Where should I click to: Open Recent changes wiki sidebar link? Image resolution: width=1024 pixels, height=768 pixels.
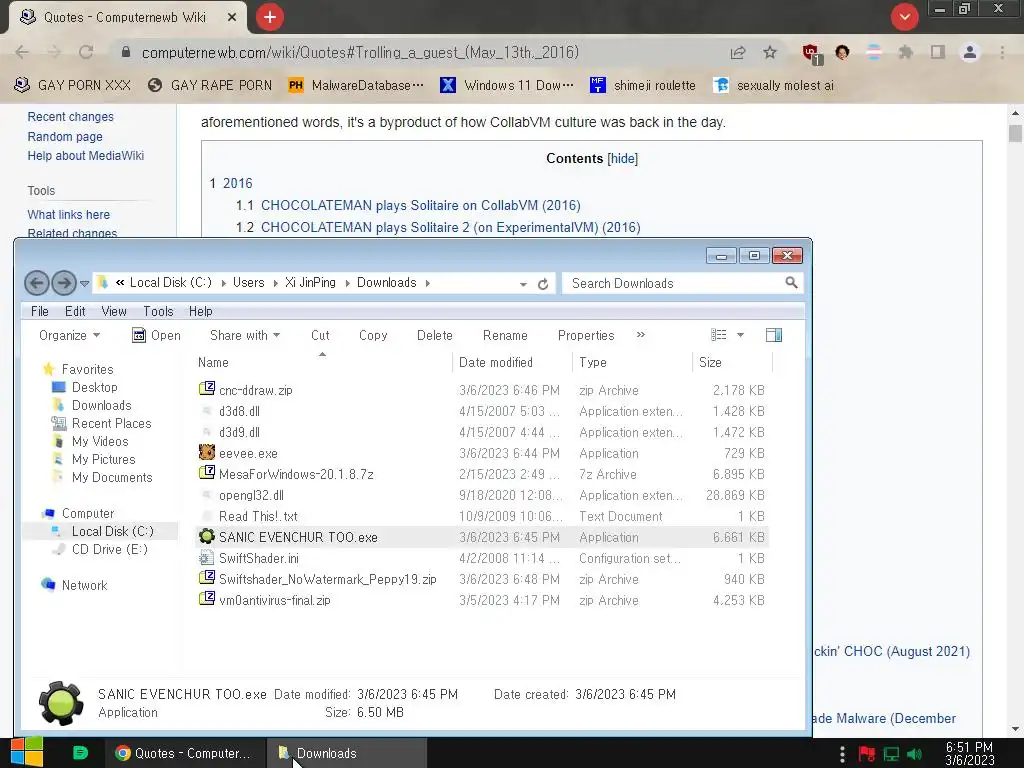click(x=71, y=116)
